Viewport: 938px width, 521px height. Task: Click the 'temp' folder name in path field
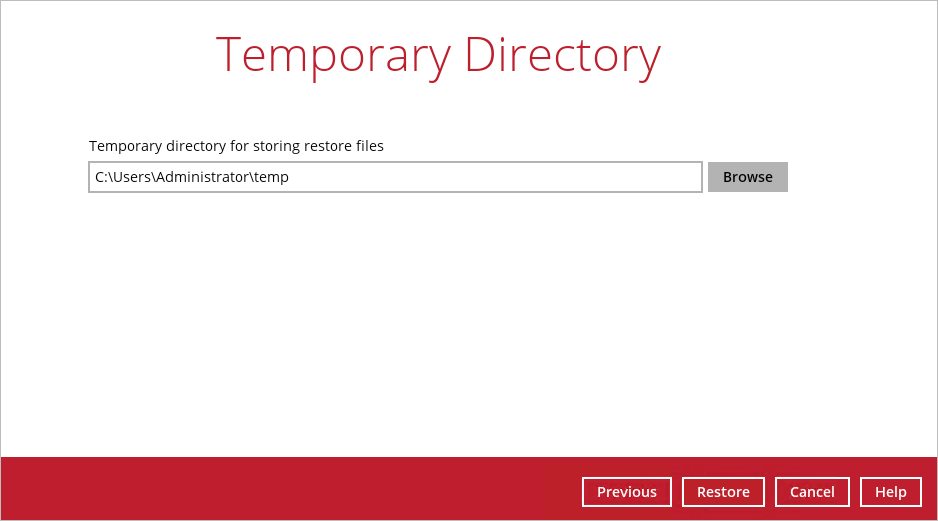click(x=271, y=177)
